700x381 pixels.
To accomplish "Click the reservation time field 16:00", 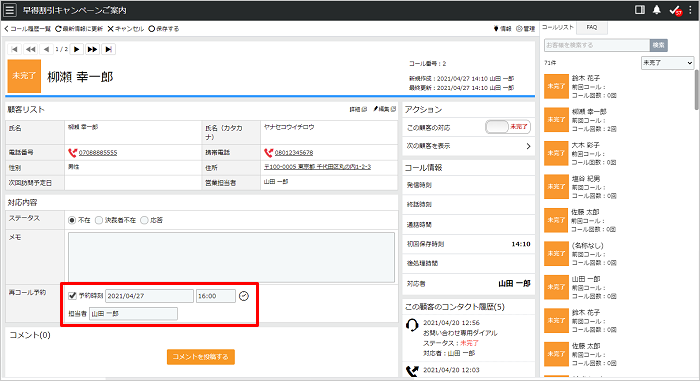I will click(216, 296).
